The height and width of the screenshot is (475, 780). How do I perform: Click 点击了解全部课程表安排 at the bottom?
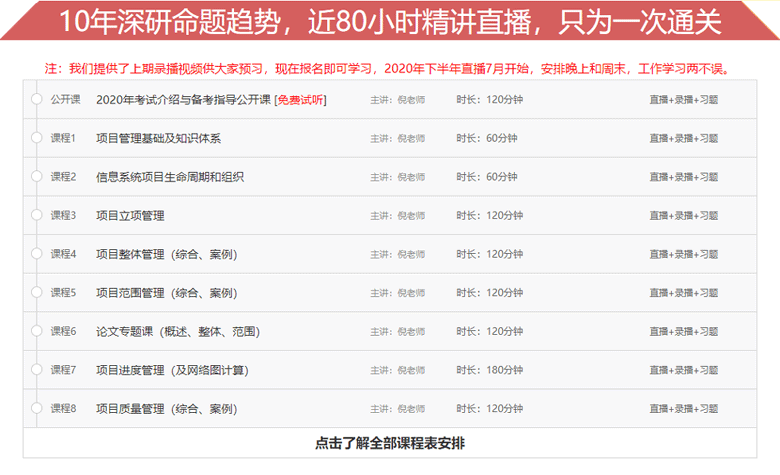pyautogui.click(x=389, y=443)
